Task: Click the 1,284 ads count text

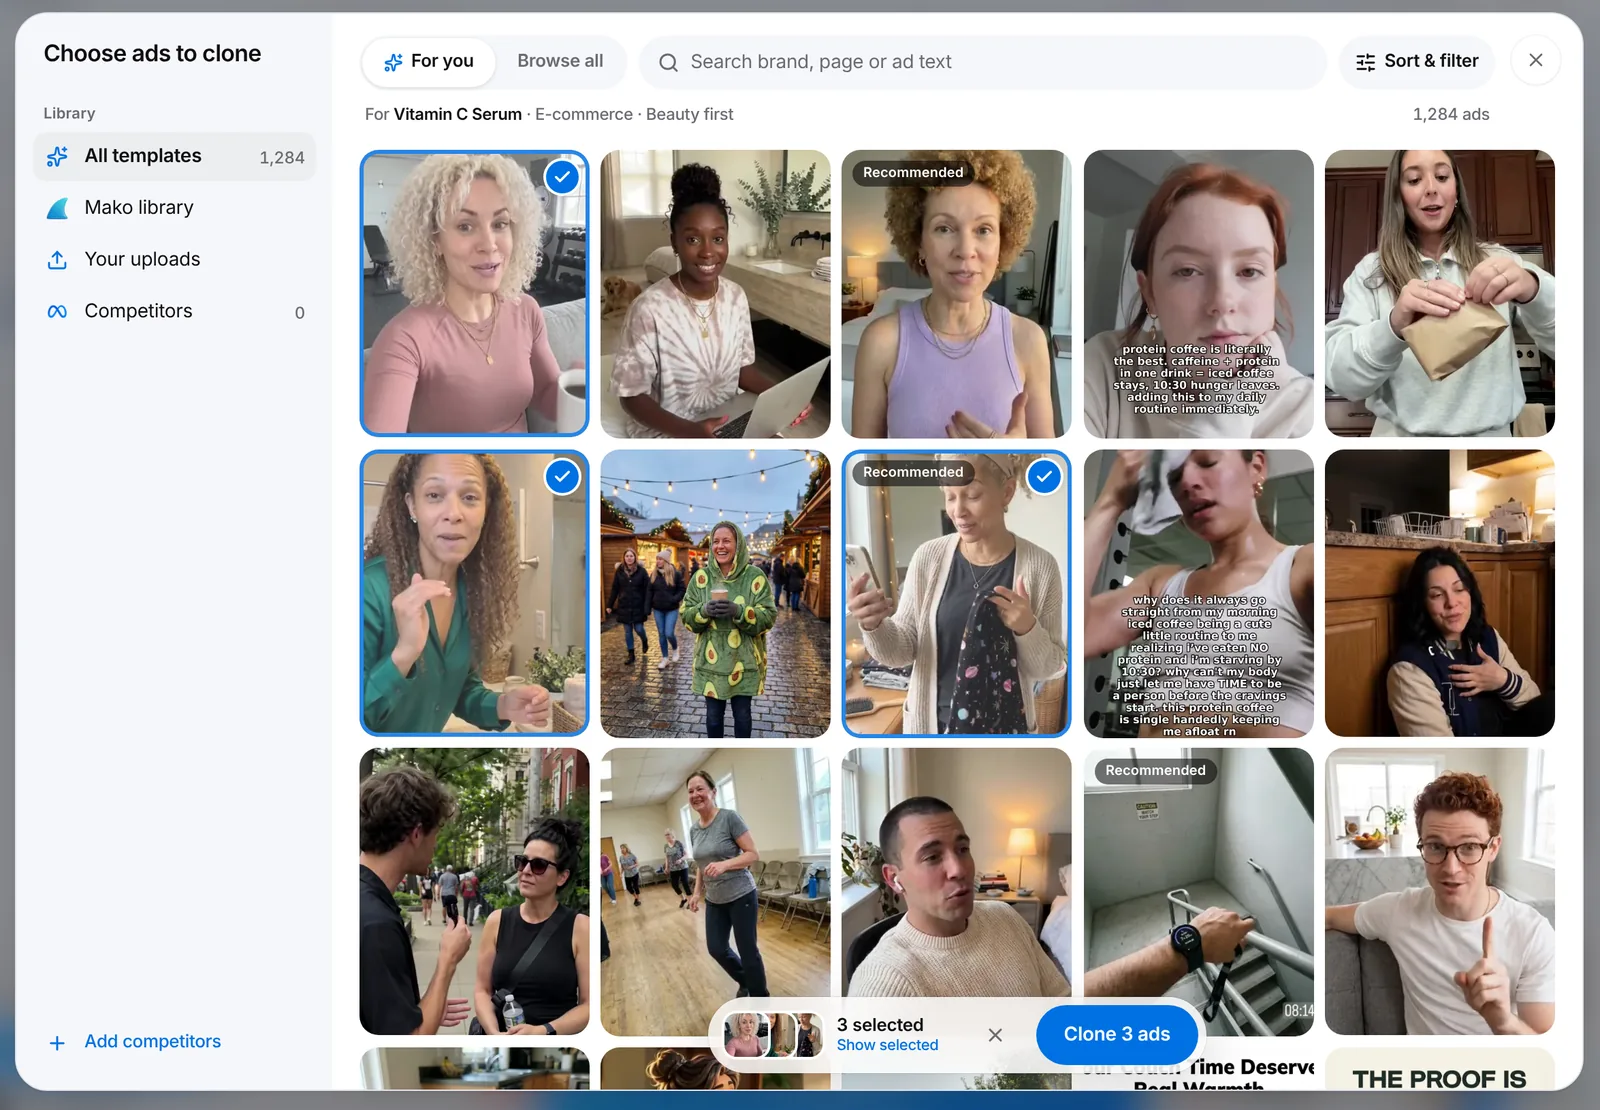Action: (1450, 114)
